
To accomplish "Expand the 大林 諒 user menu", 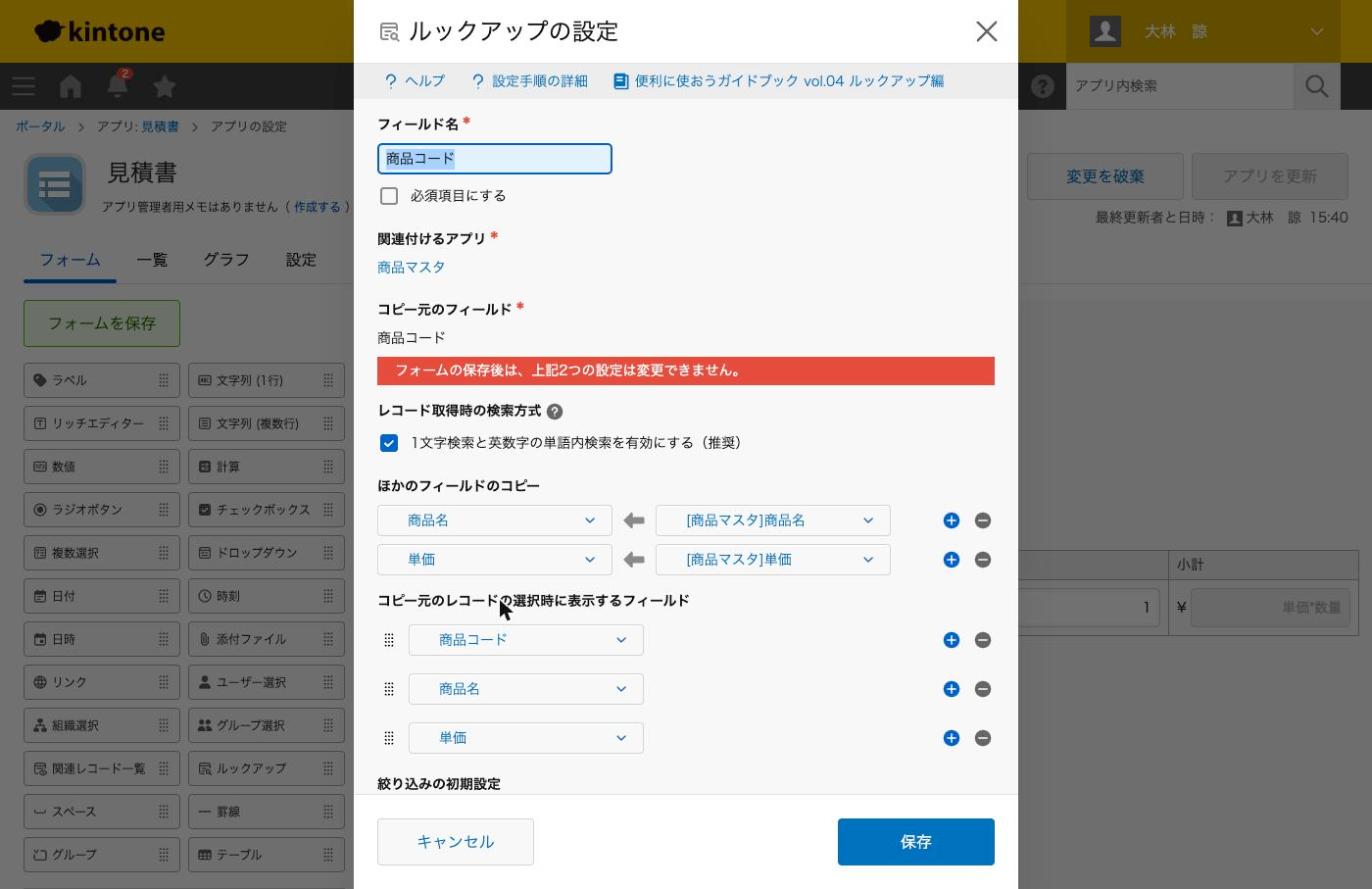I will tap(1316, 31).
